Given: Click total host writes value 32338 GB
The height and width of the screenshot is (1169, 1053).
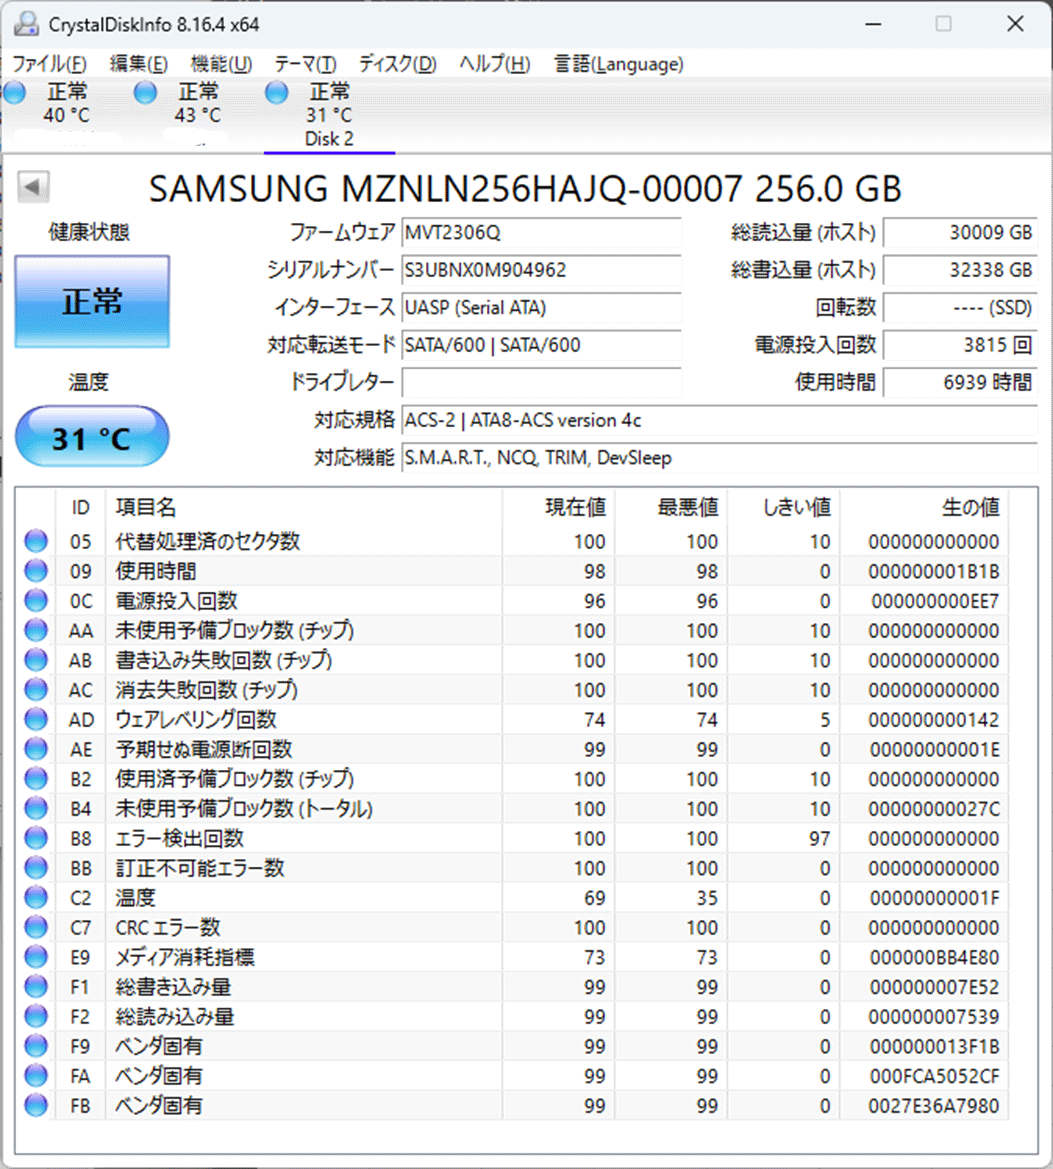Looking at the screenshot, I should coord(960,270).
